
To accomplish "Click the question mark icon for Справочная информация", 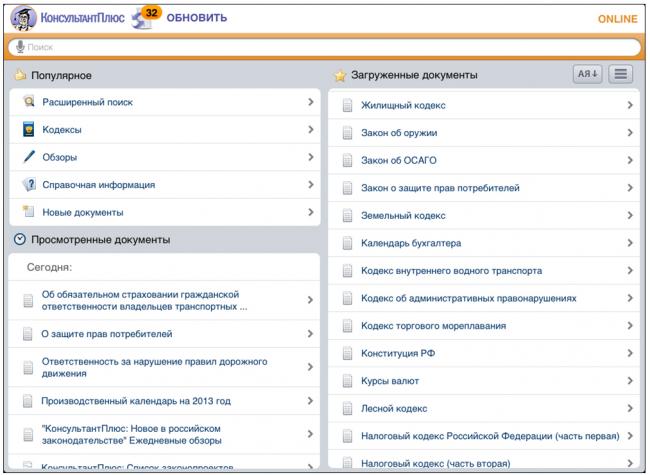I will [x=29, y=185].
